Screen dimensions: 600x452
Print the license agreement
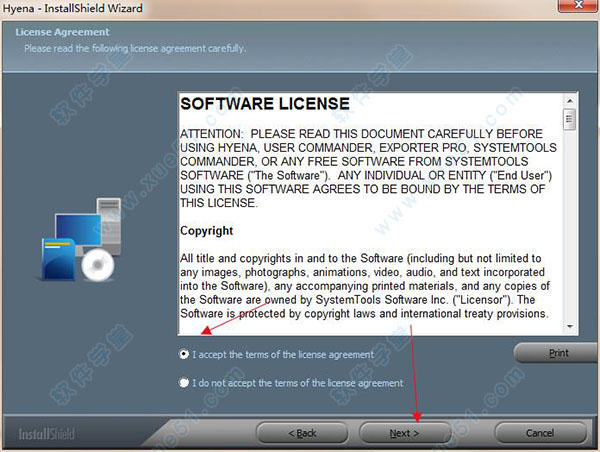tap(558, 354)
